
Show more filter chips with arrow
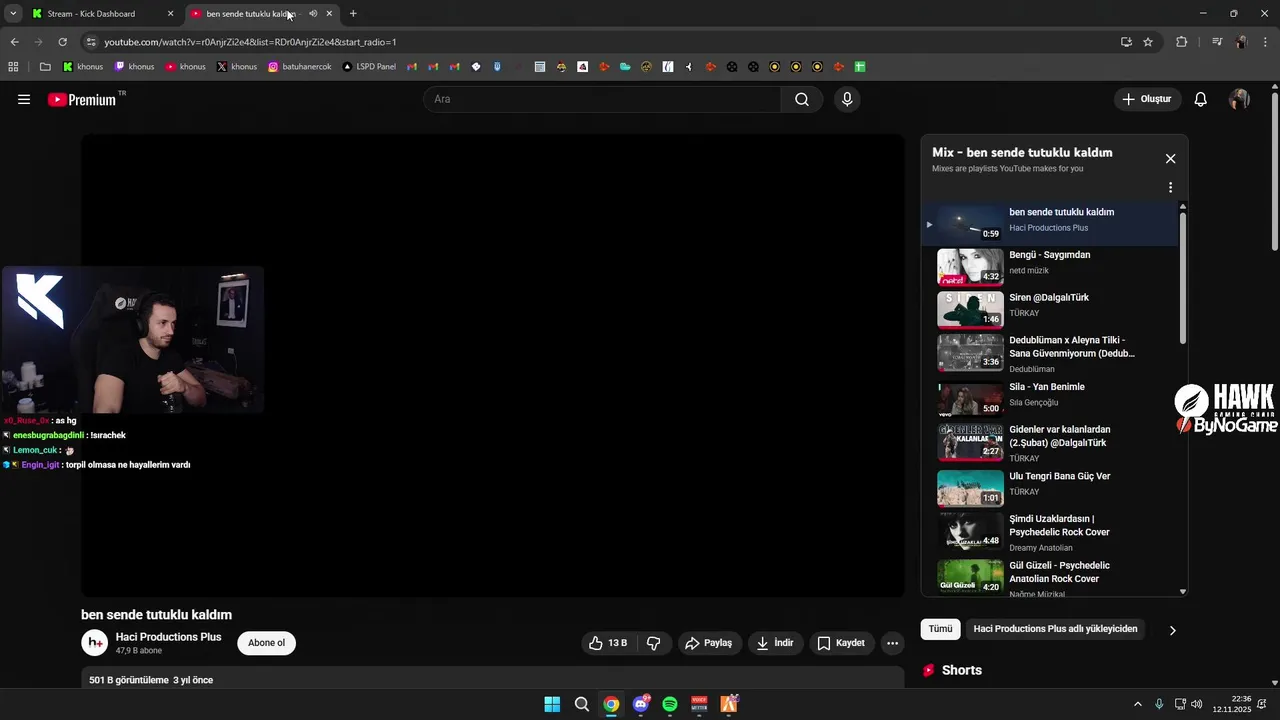[x=1173, y=630]
